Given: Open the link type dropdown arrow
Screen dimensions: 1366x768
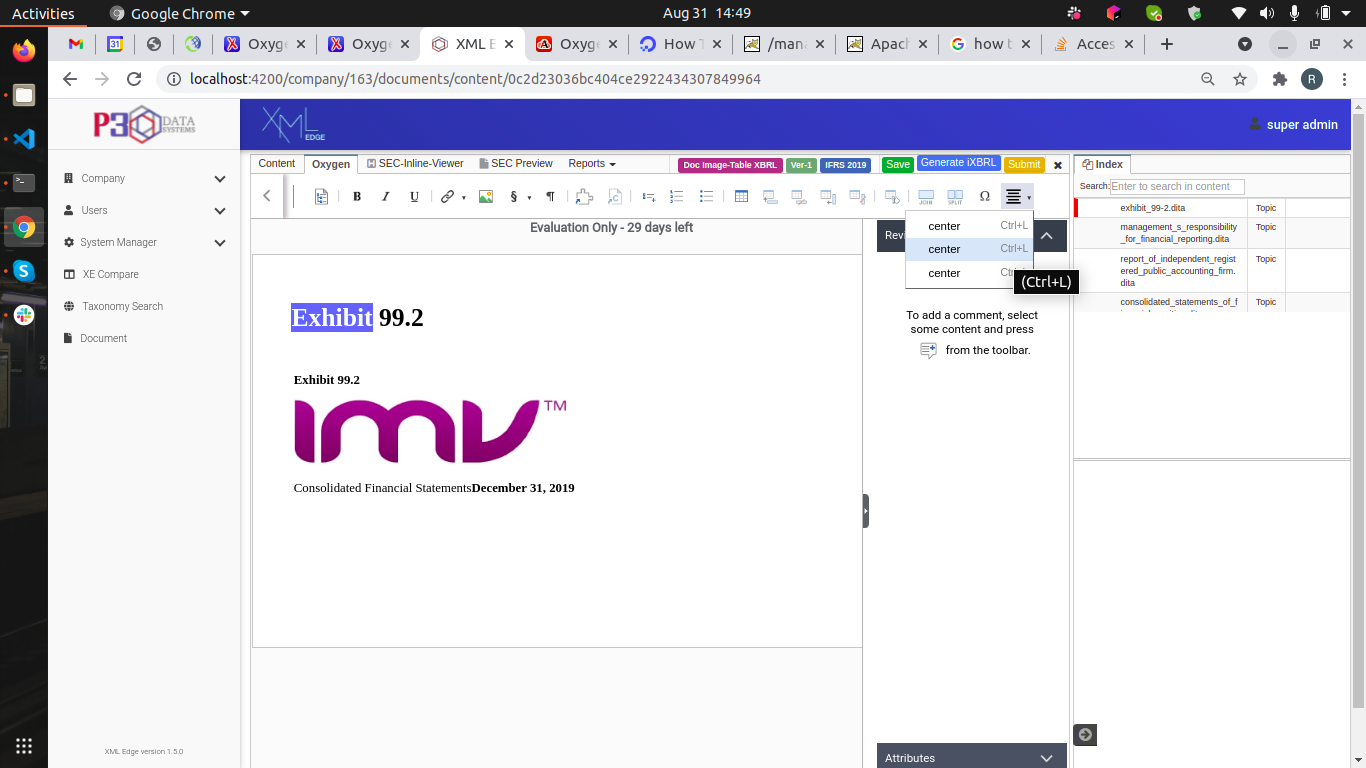Looking at the screenshot, I should point(464,197).
